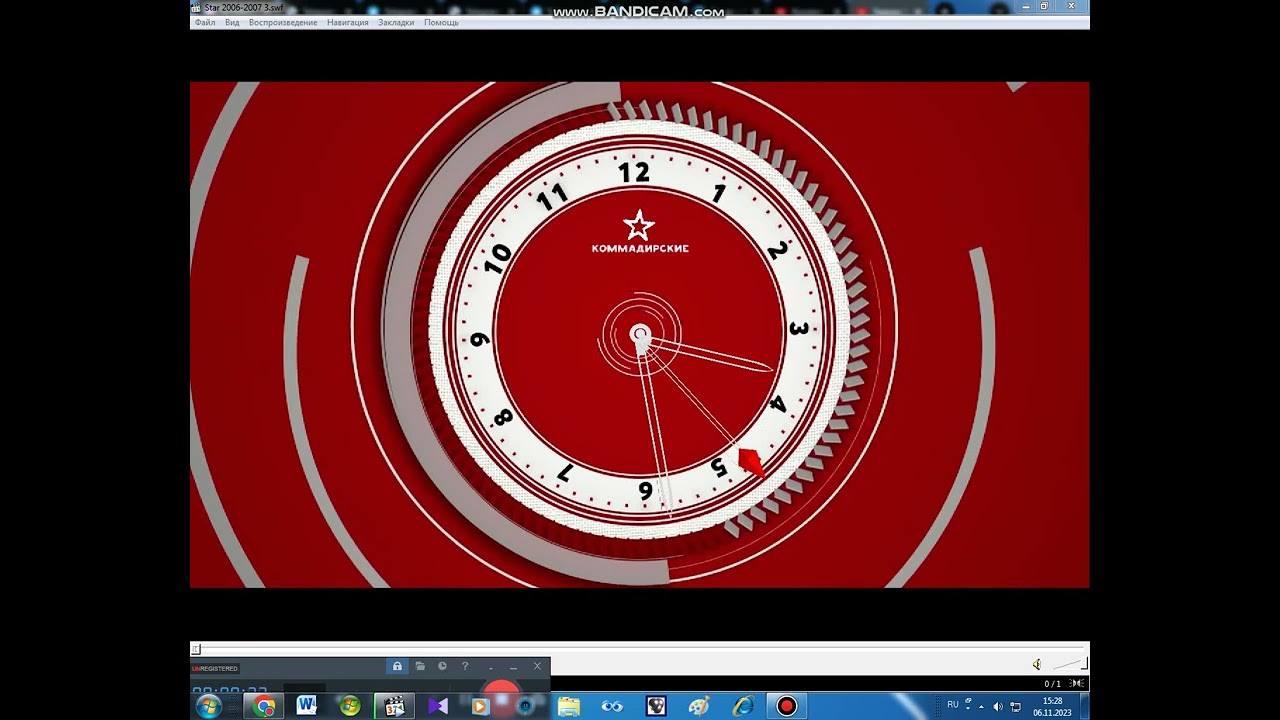Open Google Chrome from the taskbar
Screen dimensions: 1280x720
coord(265,706)
